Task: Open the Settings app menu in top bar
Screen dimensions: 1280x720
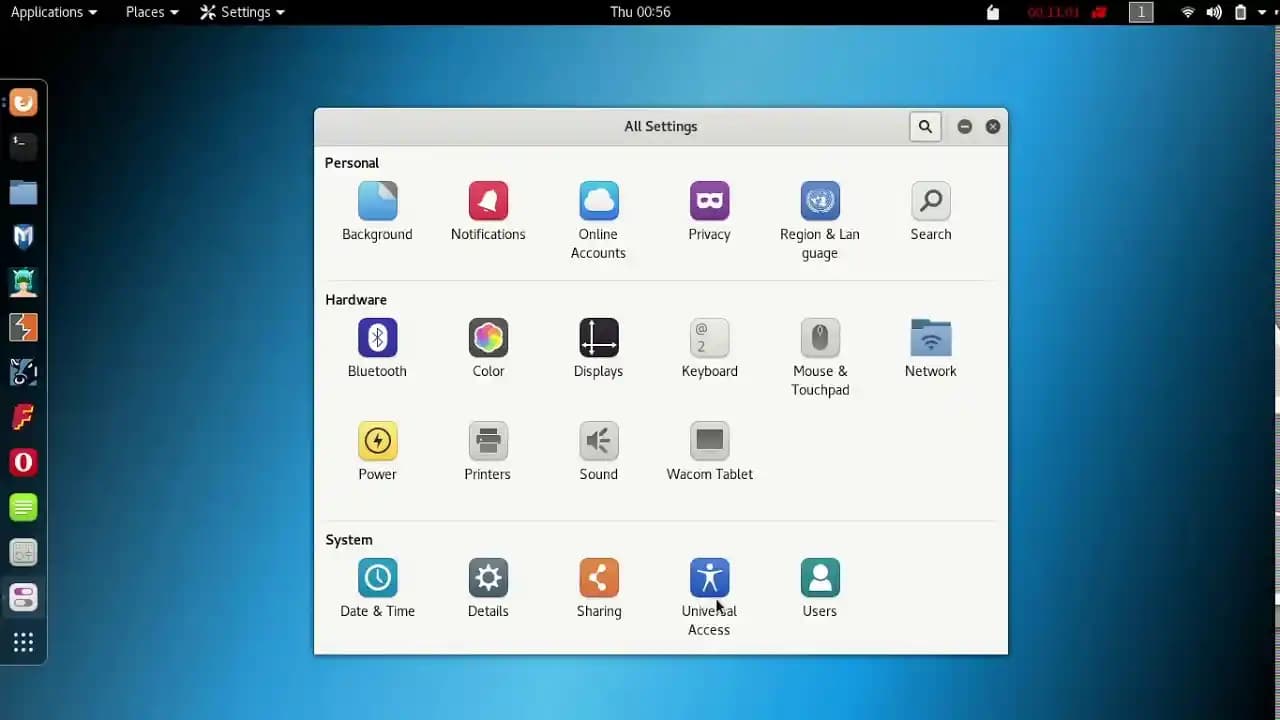Action: pos(242,12)
